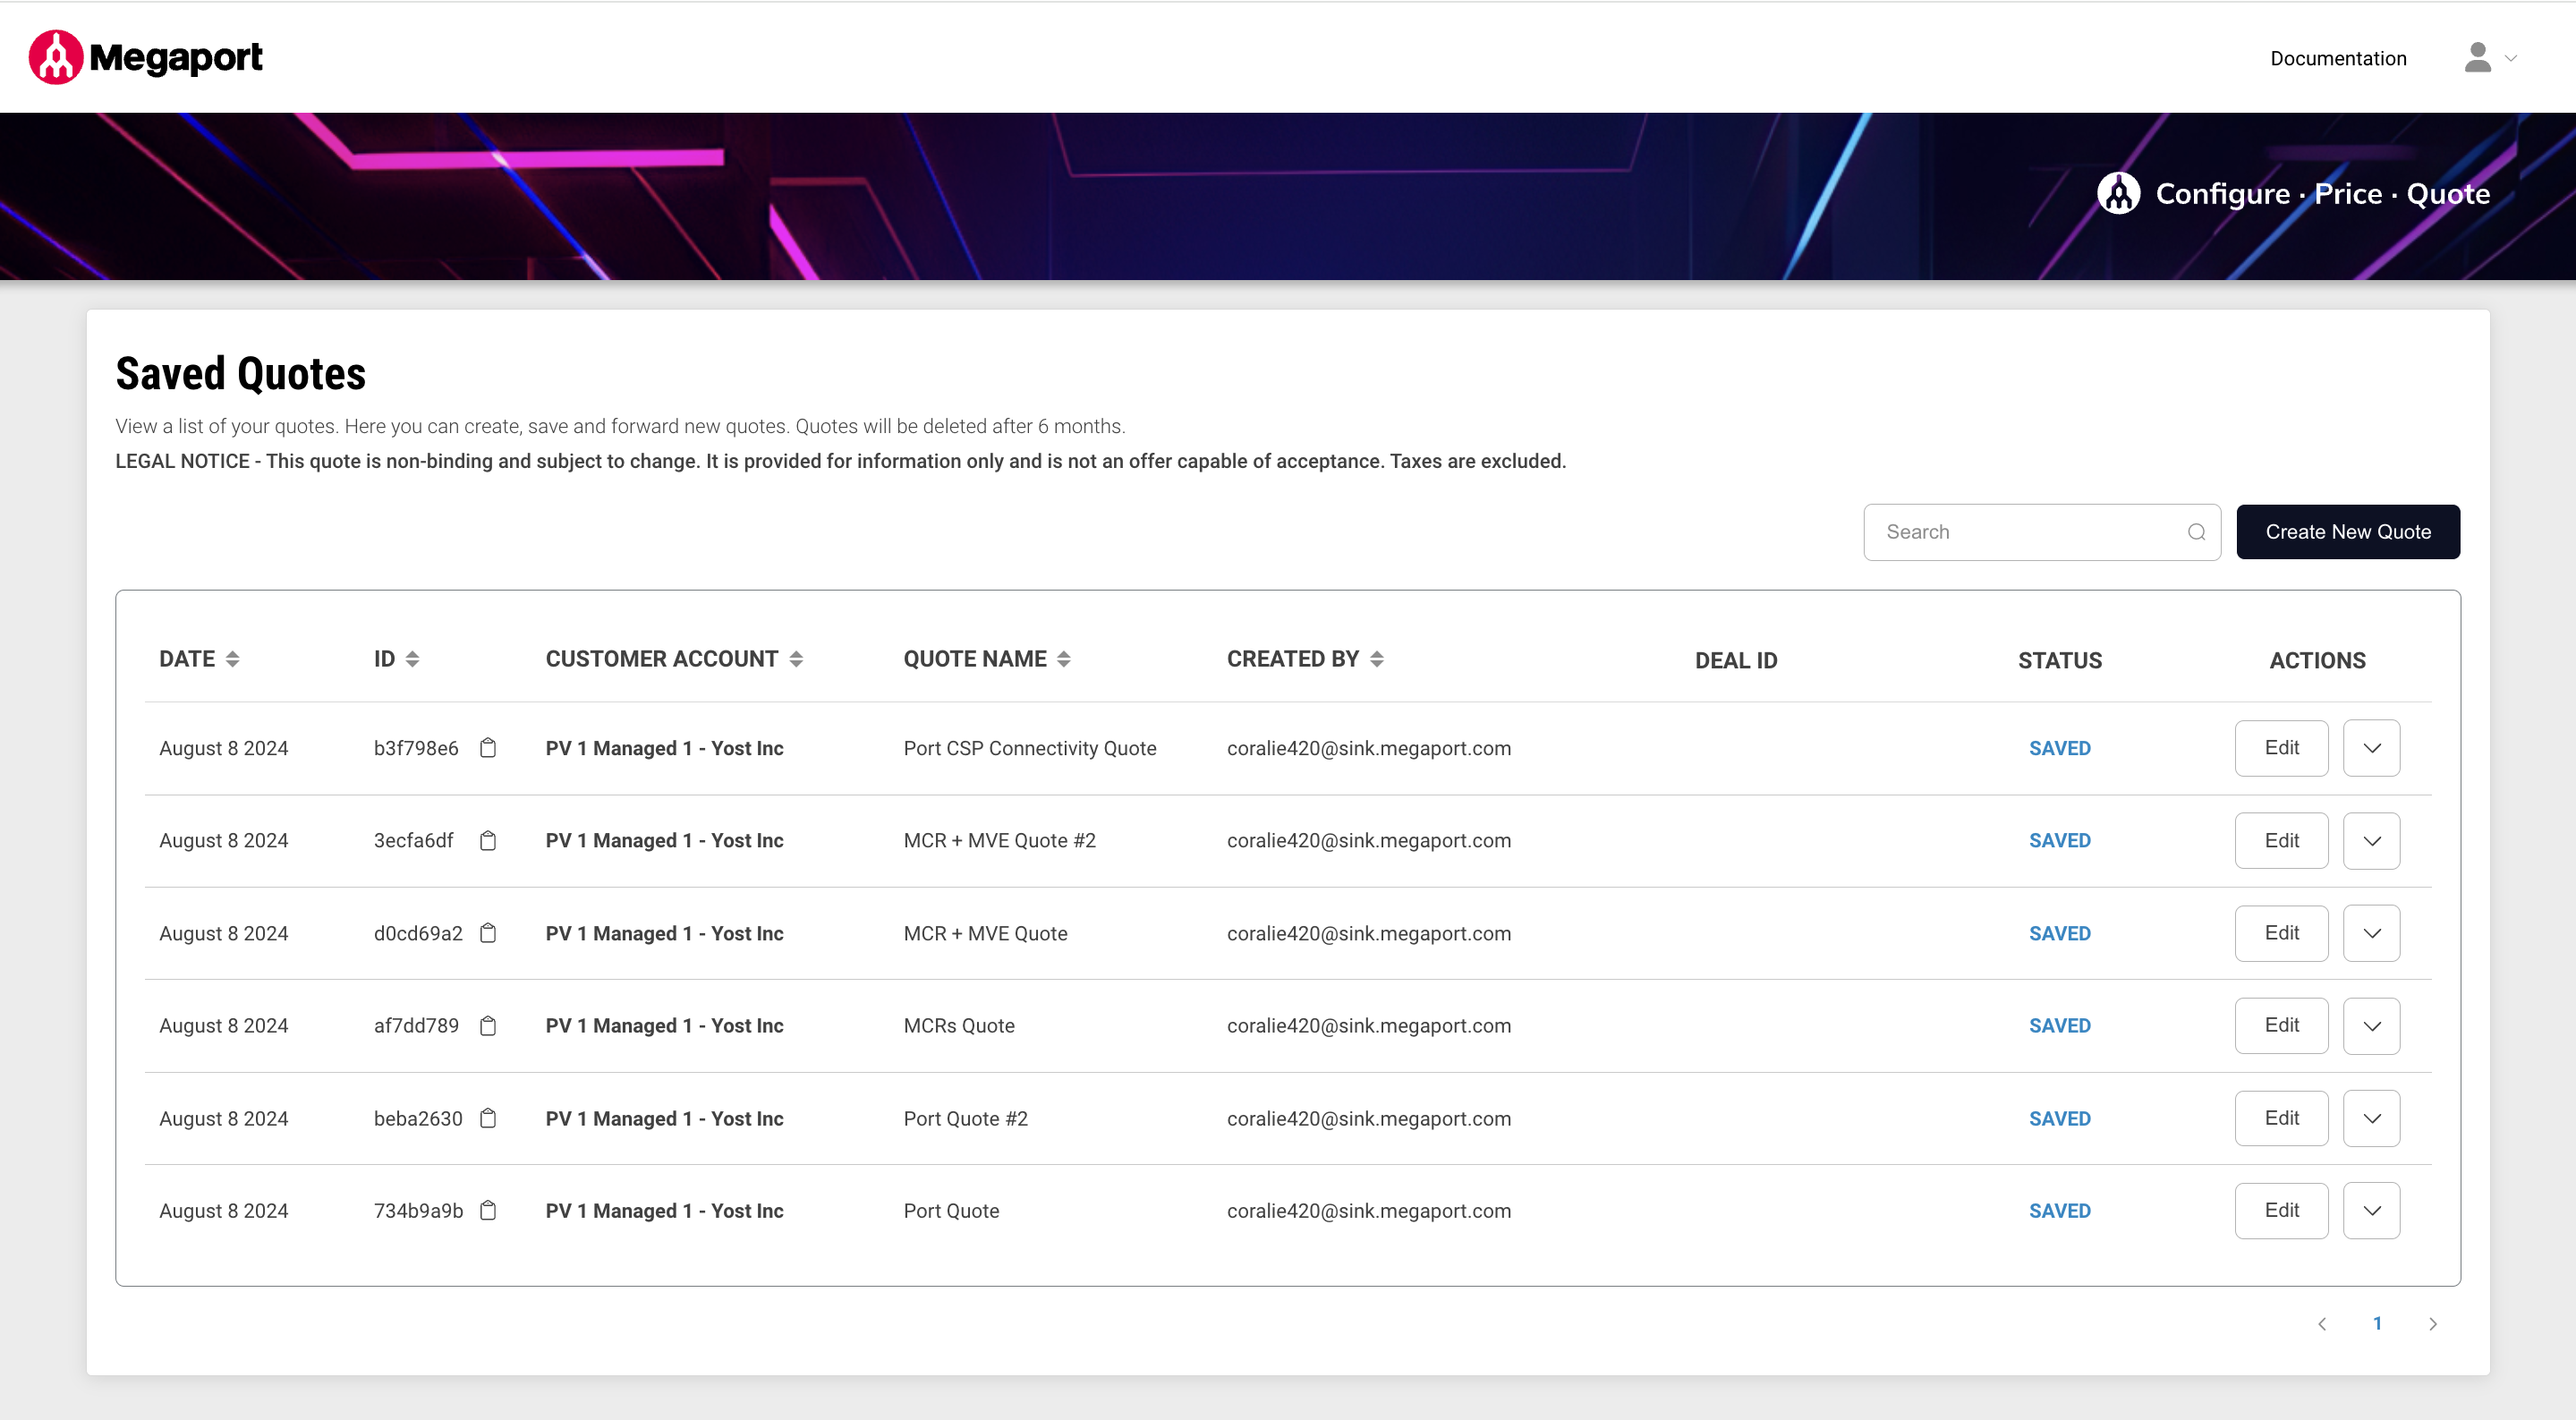Click the Search input field
Image resolution: width=2576 pixels, height=1420 pixels.
click(2042, 532)
